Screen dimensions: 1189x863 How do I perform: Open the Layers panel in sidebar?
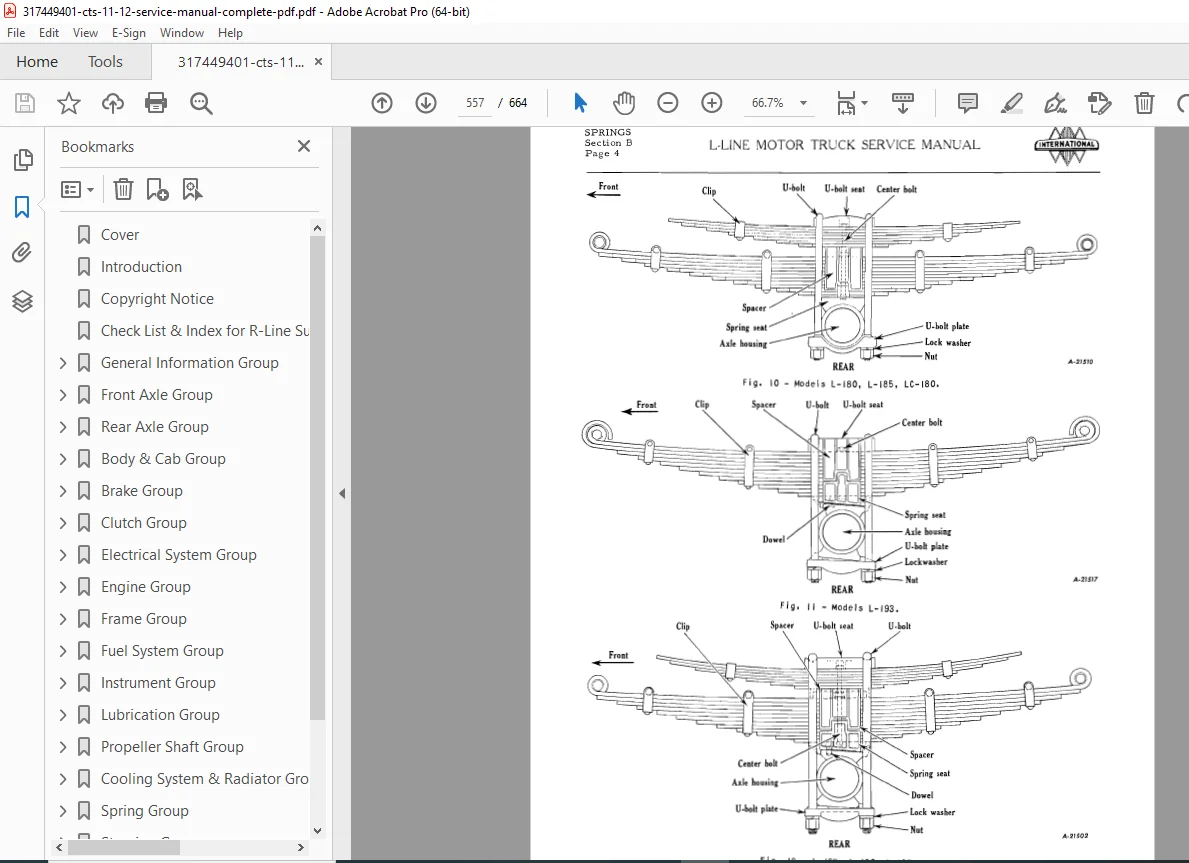[23, 301]
